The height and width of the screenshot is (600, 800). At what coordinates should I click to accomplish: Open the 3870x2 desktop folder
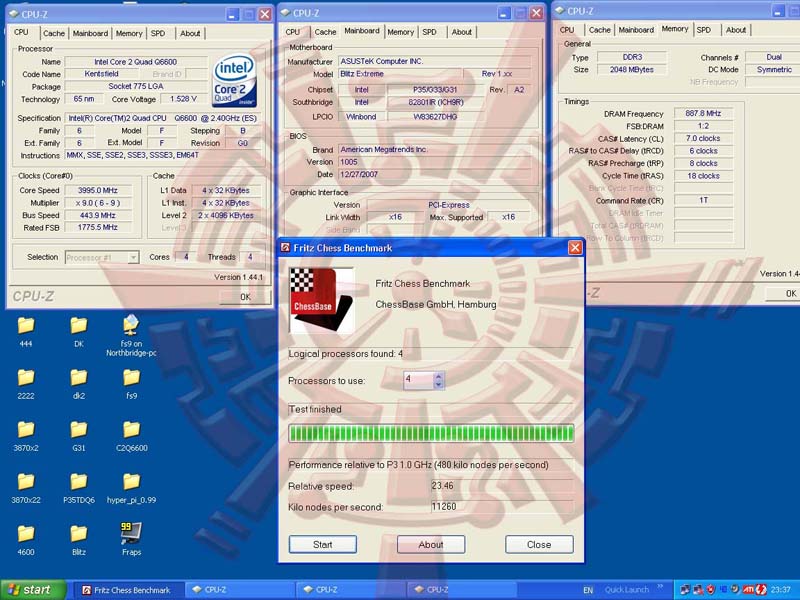(26, 435)
